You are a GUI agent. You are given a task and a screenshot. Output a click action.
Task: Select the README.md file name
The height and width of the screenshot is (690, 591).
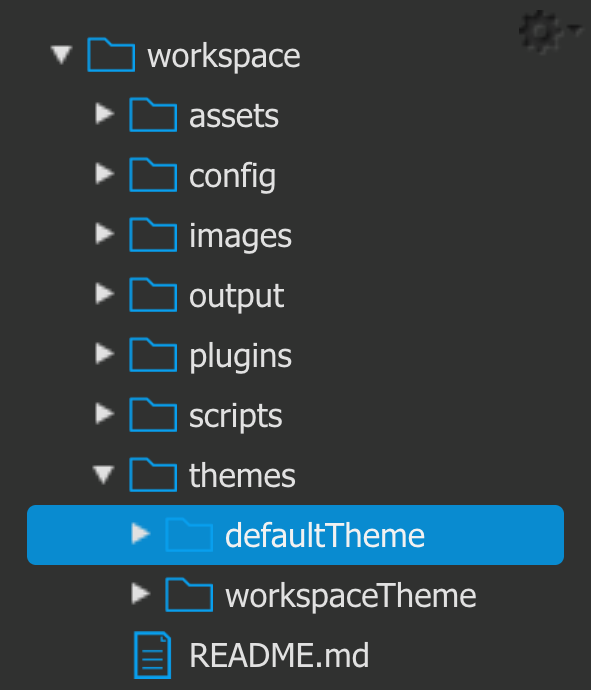(279, 655)
